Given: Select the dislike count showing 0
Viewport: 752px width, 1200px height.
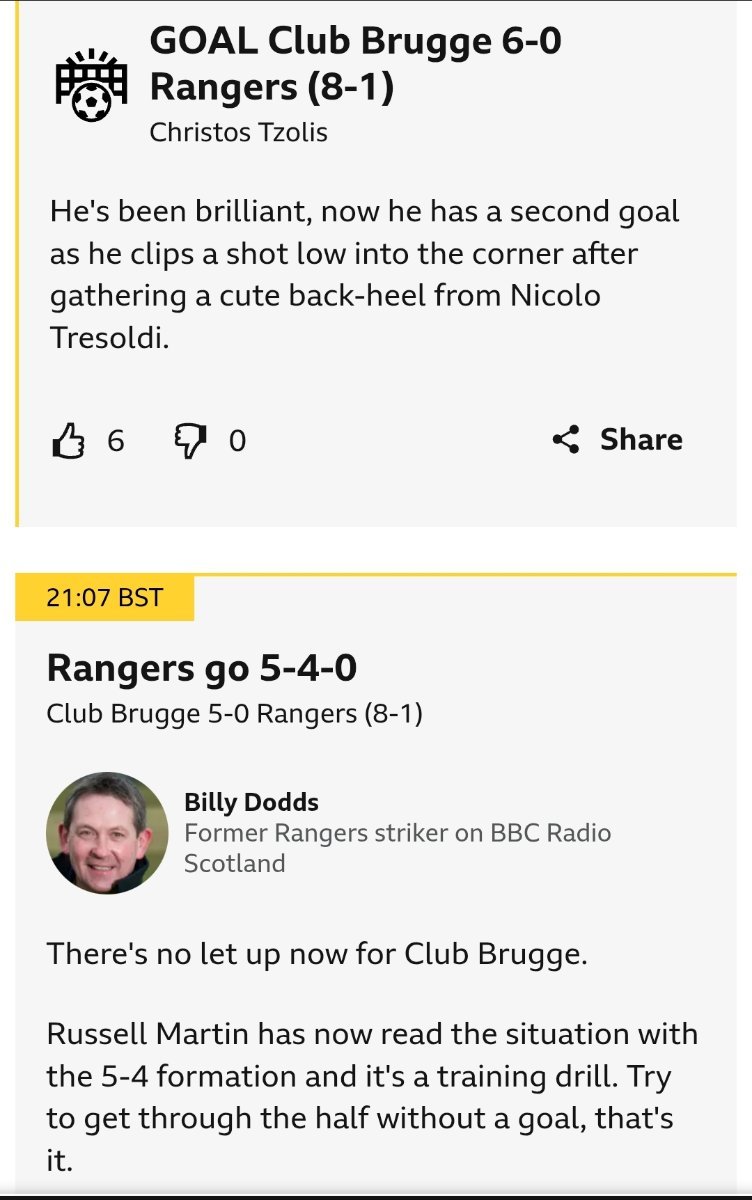Looking at the screenshot, I should [237, 440].
